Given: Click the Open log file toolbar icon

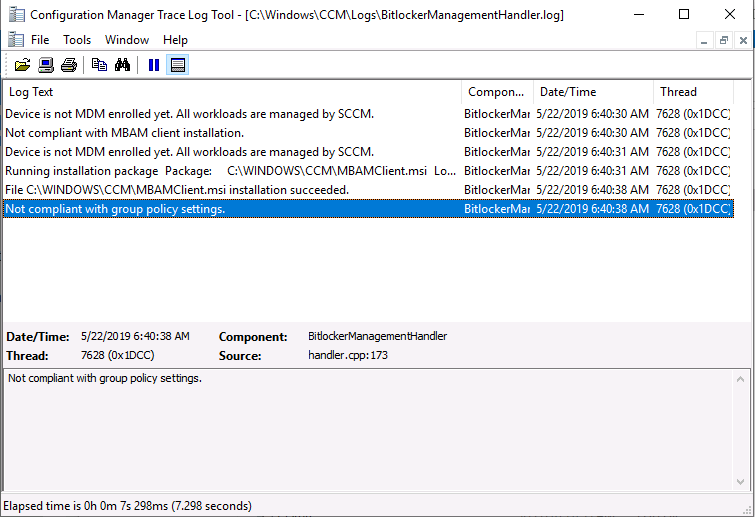Looking at the screenshot, I should point(22,65).
